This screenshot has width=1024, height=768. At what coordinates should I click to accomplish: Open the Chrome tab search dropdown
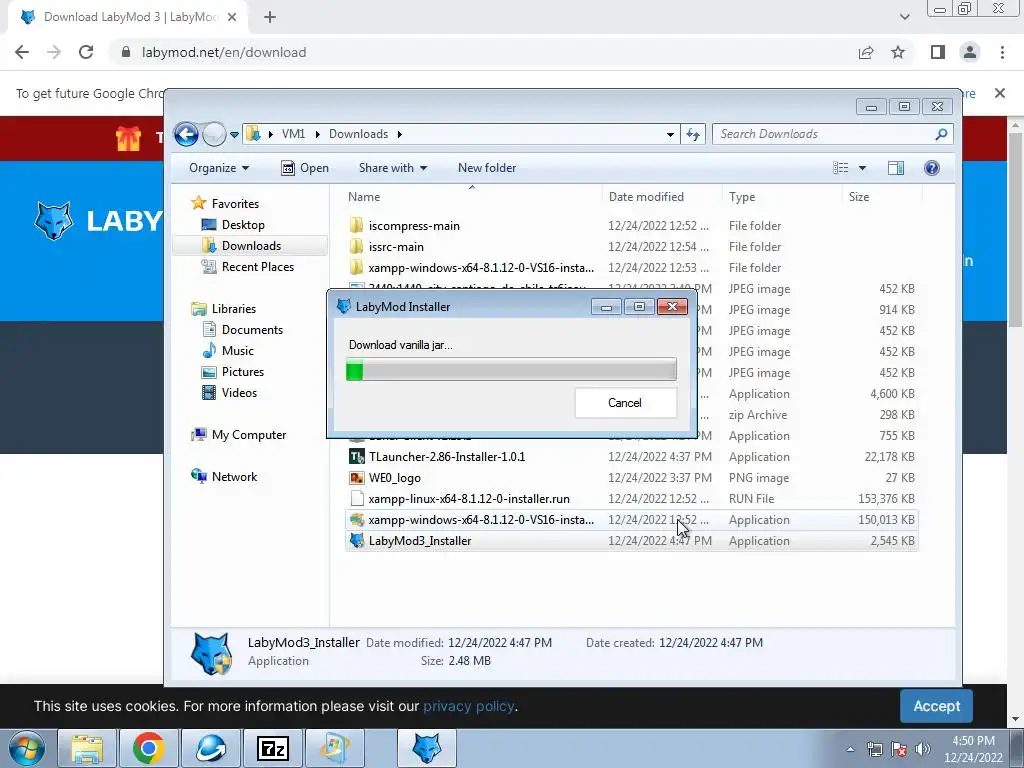904,17
